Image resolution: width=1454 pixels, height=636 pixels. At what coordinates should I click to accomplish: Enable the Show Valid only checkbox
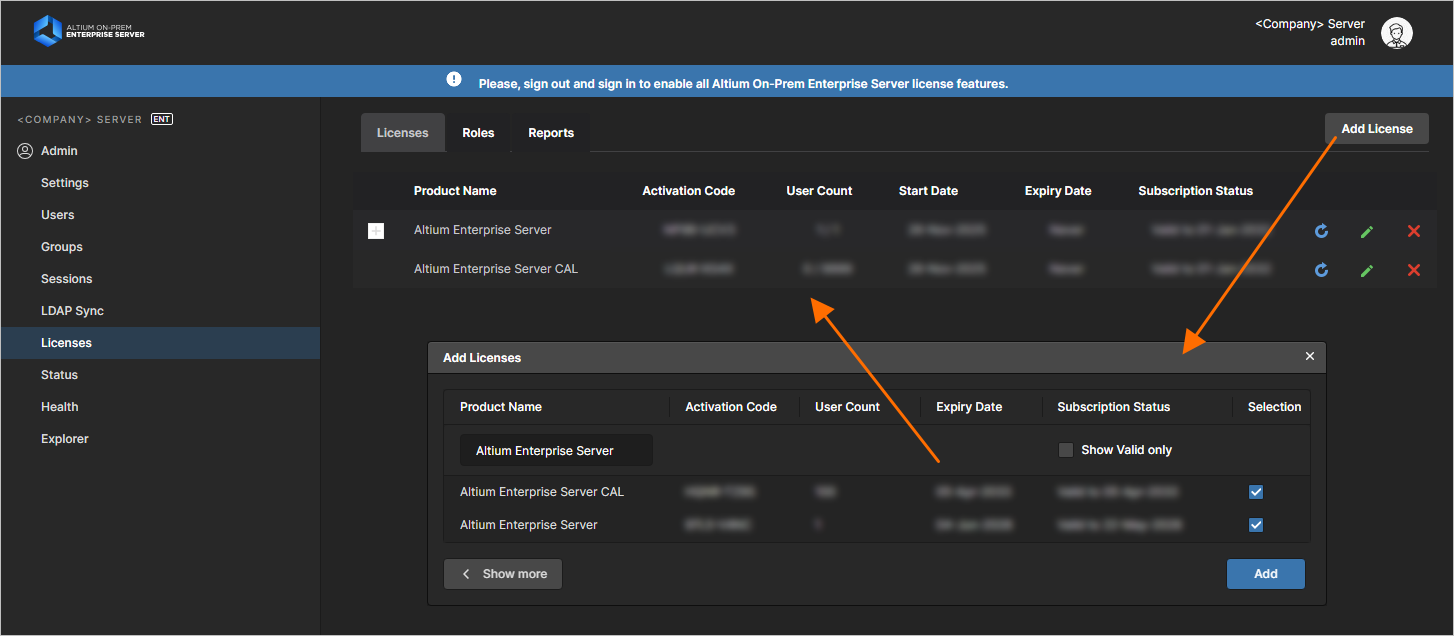coord(1066,450)
